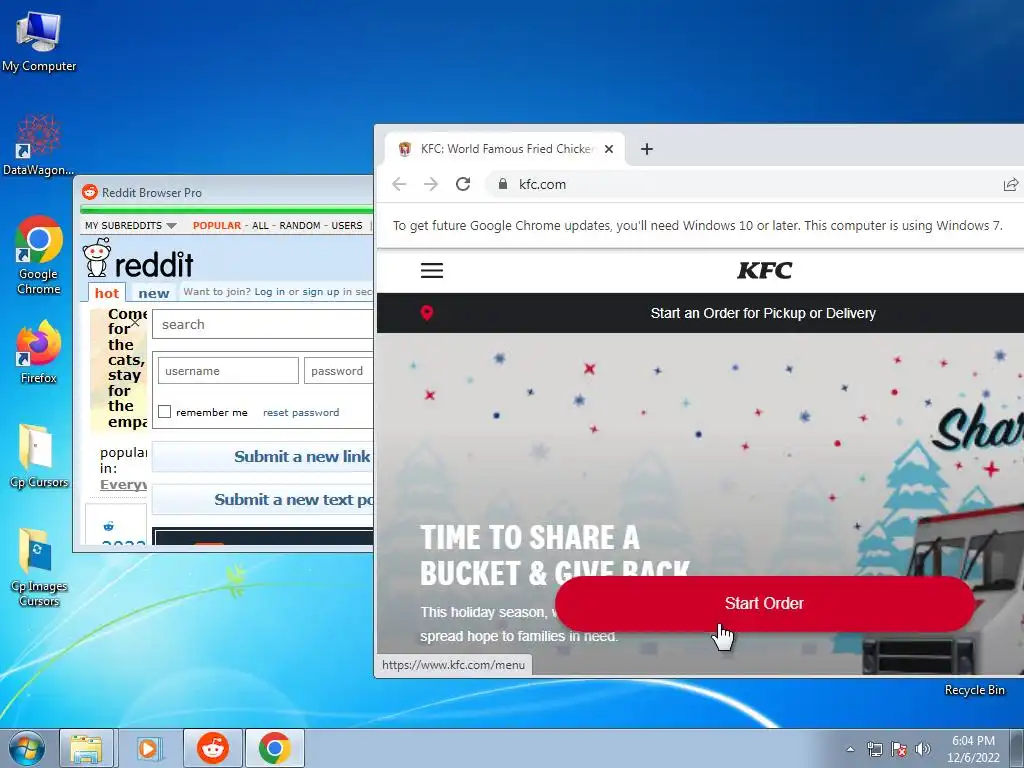View site security lock info
Screen dimensions: 1024x768
pyautogui.click(x=502, y=184)
